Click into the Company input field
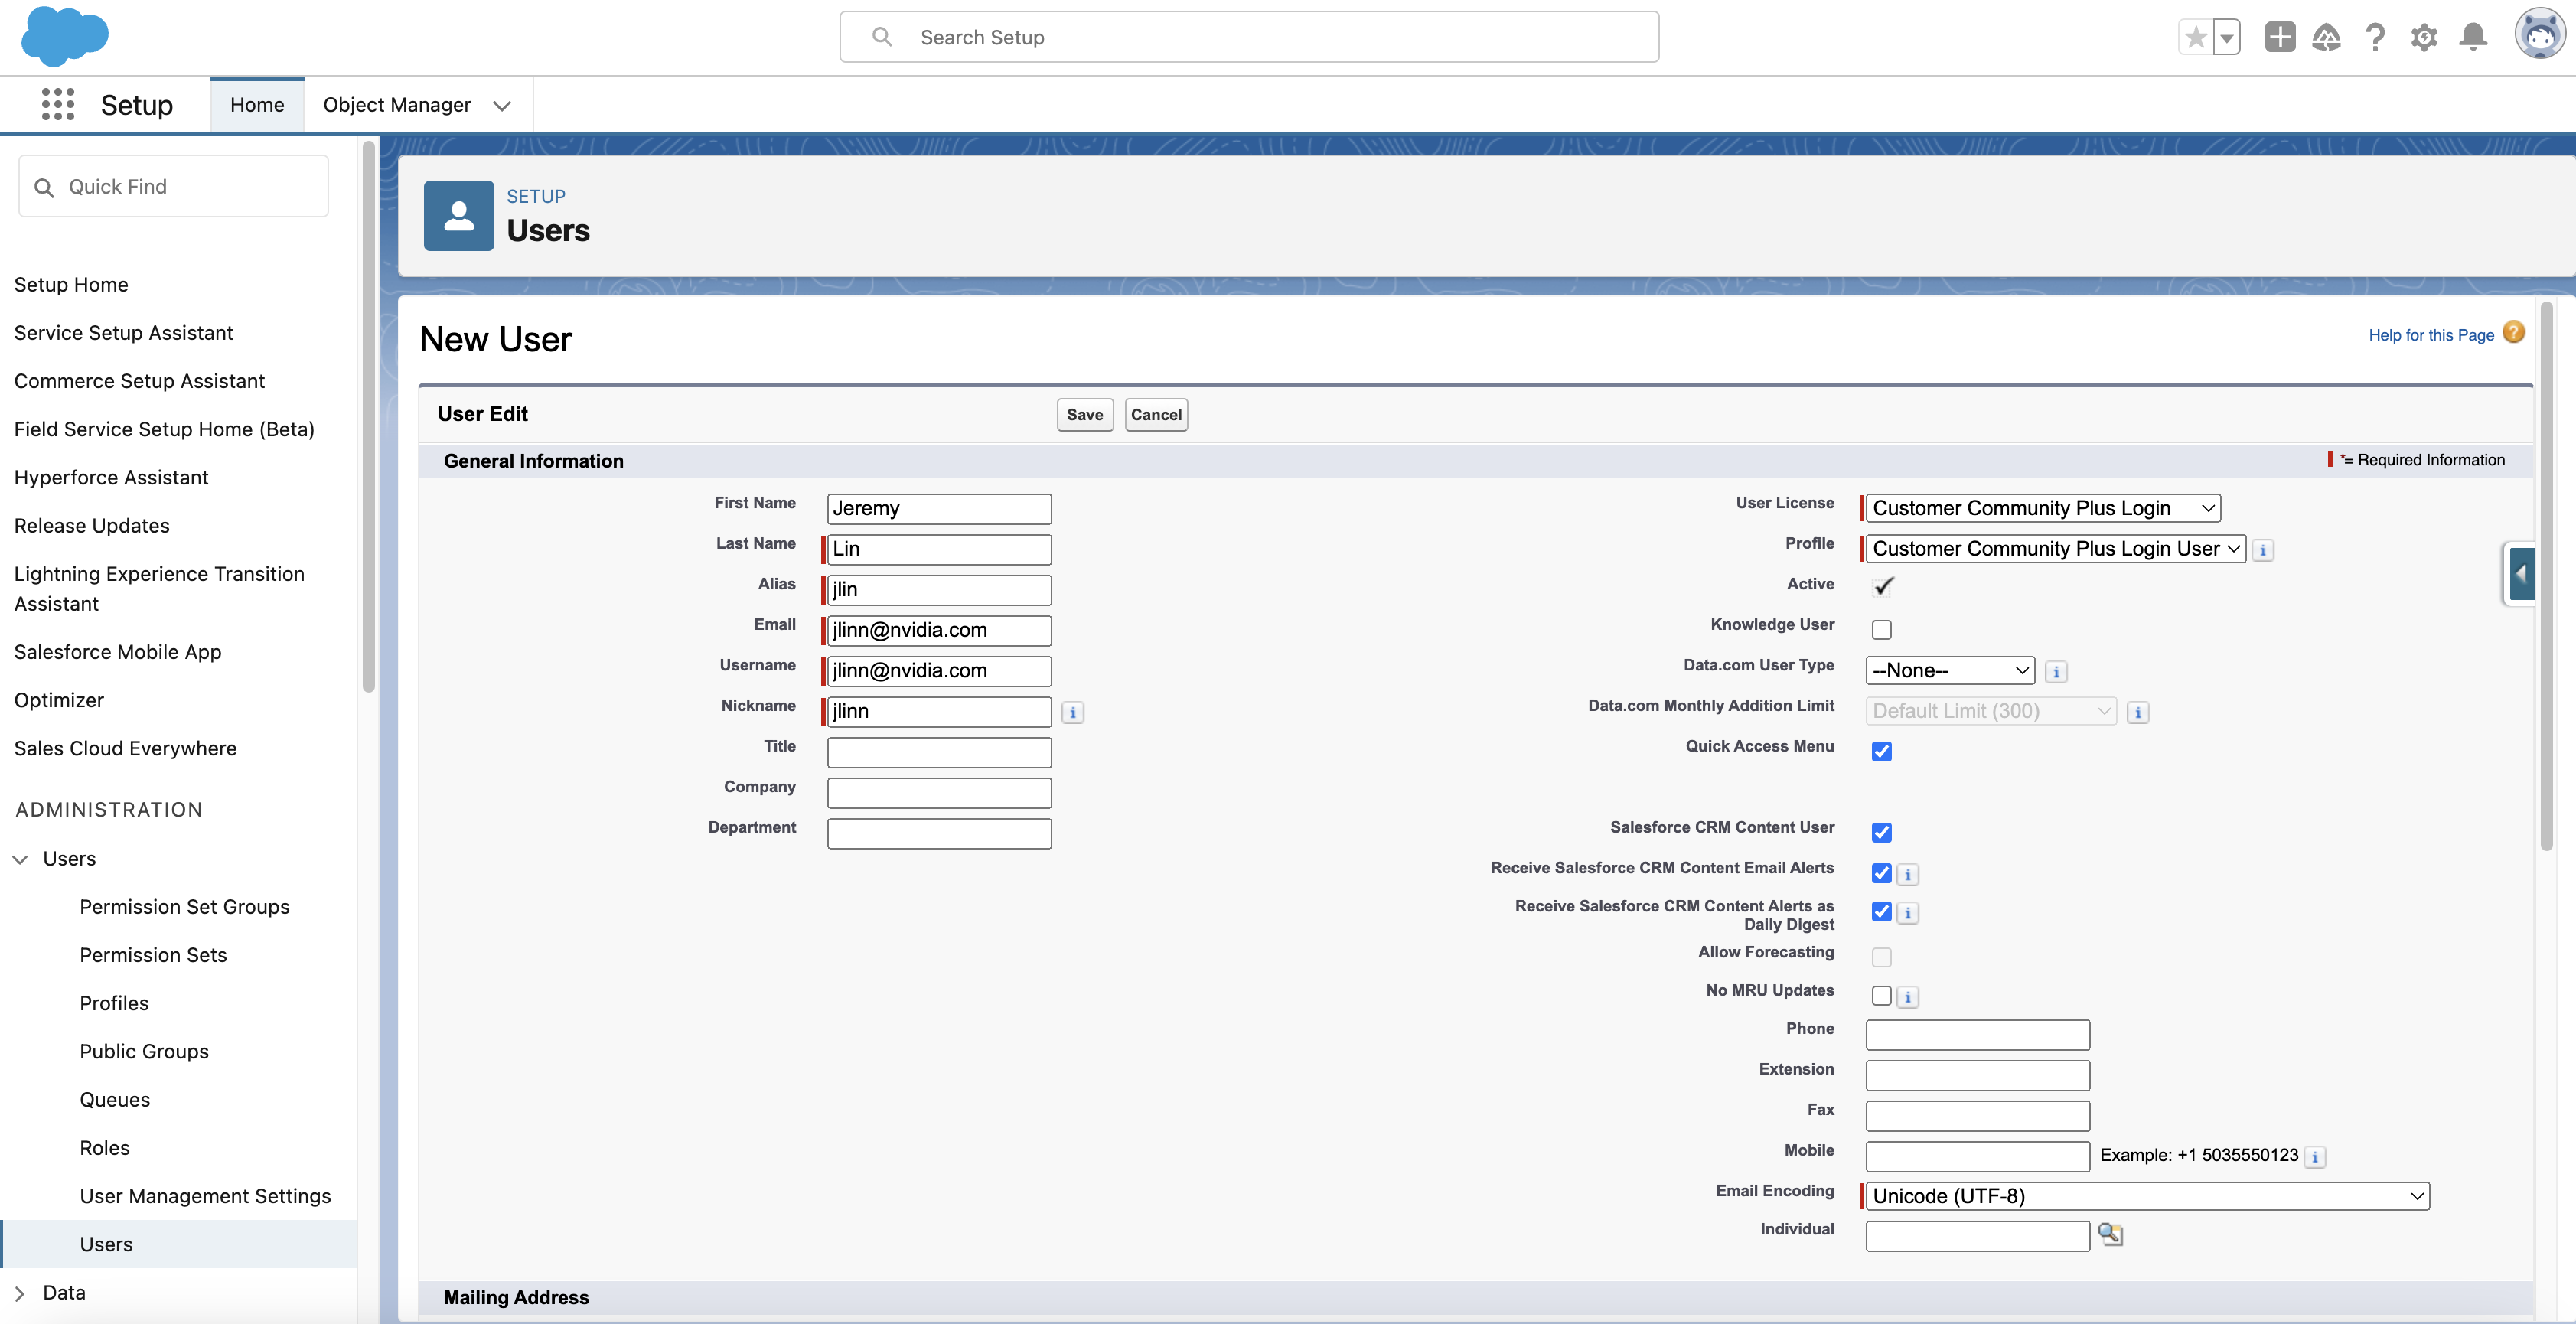This screenshot has width=2576, height=1324. (939, 793)
